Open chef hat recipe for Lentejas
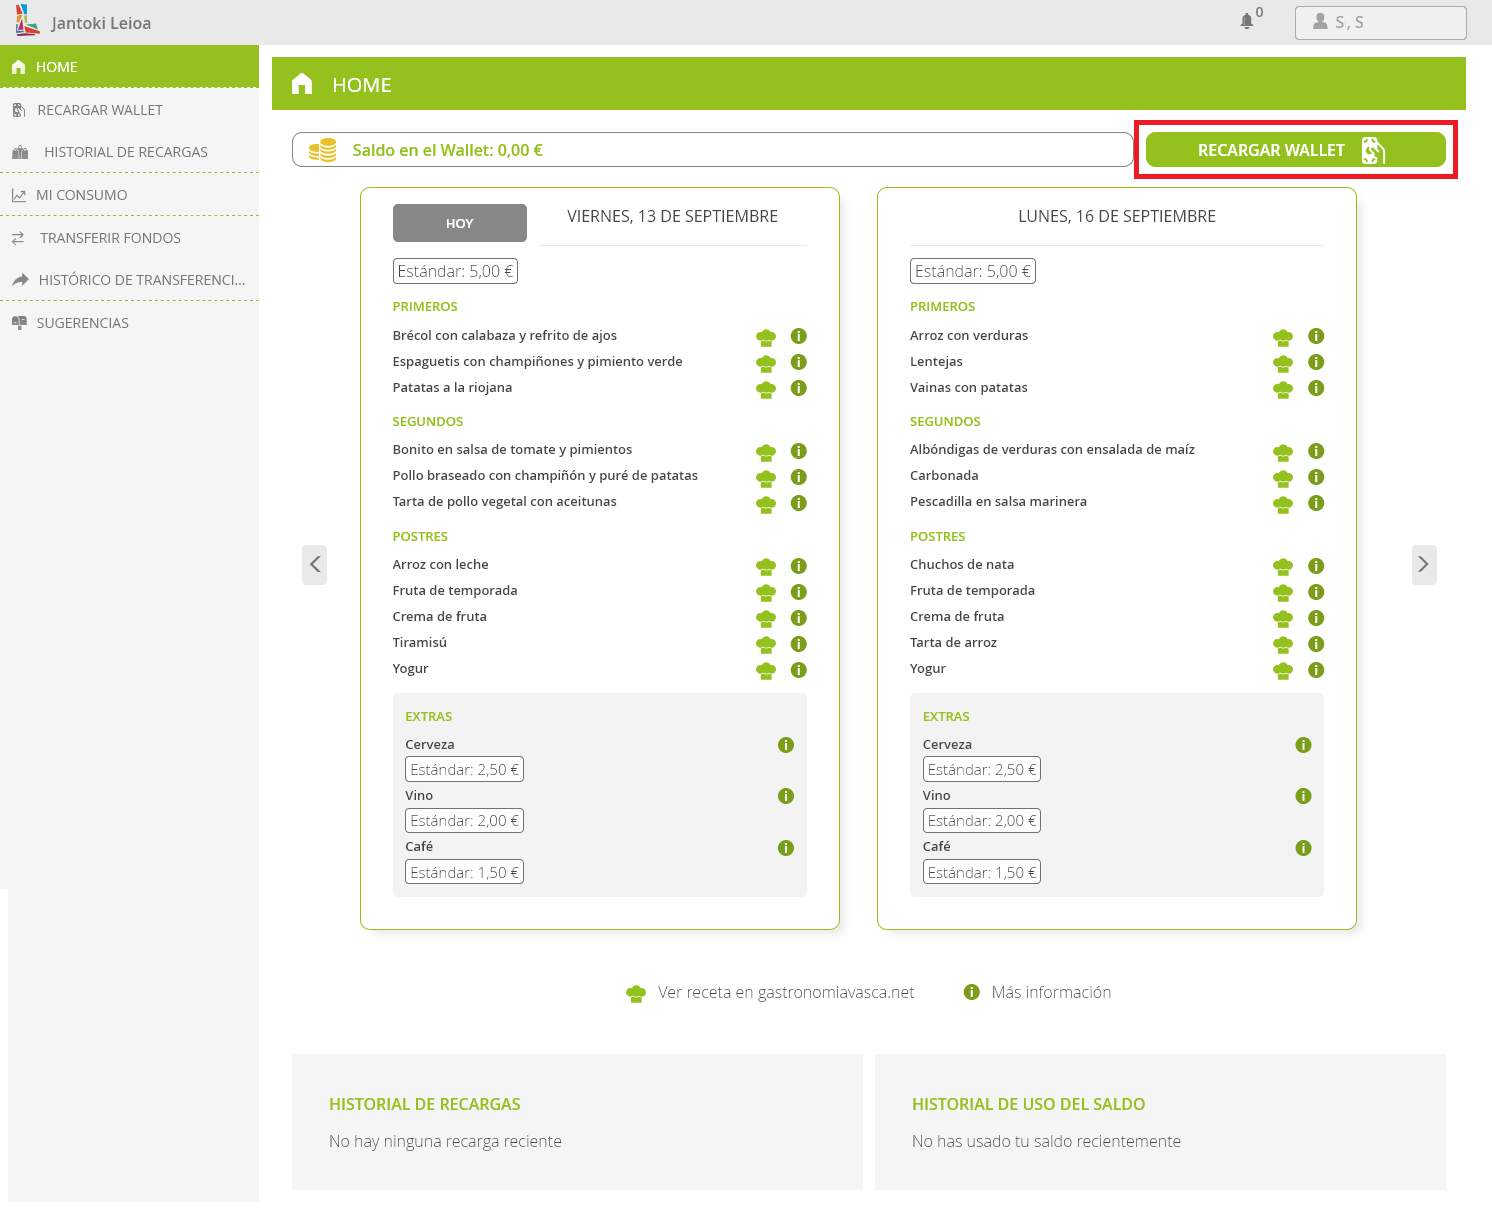The width and height of the screenshot is (1492, 1224). point(1283,363)
